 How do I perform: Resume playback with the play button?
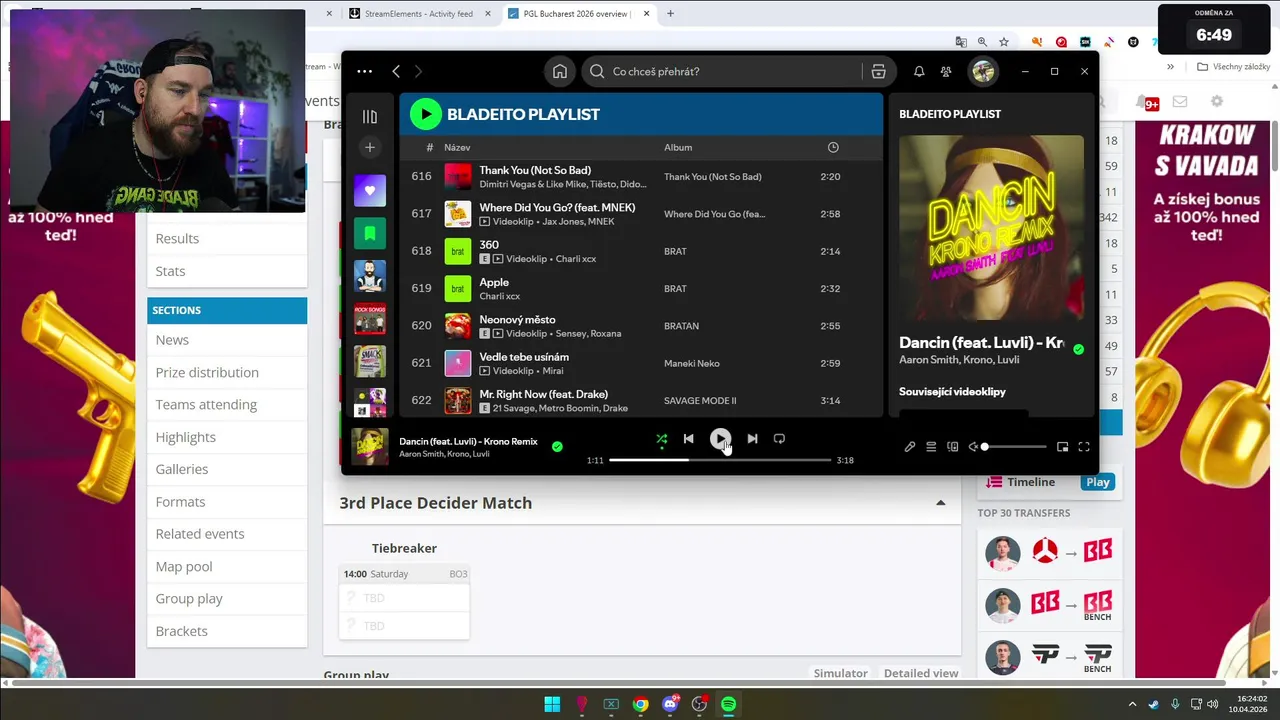tap(720, 439)
